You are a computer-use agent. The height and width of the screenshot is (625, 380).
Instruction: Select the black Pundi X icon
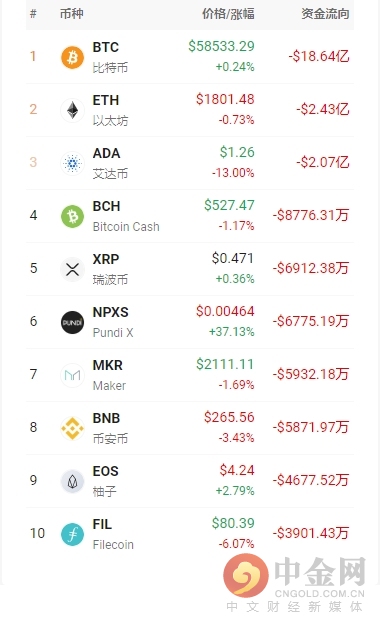(72, 322)
